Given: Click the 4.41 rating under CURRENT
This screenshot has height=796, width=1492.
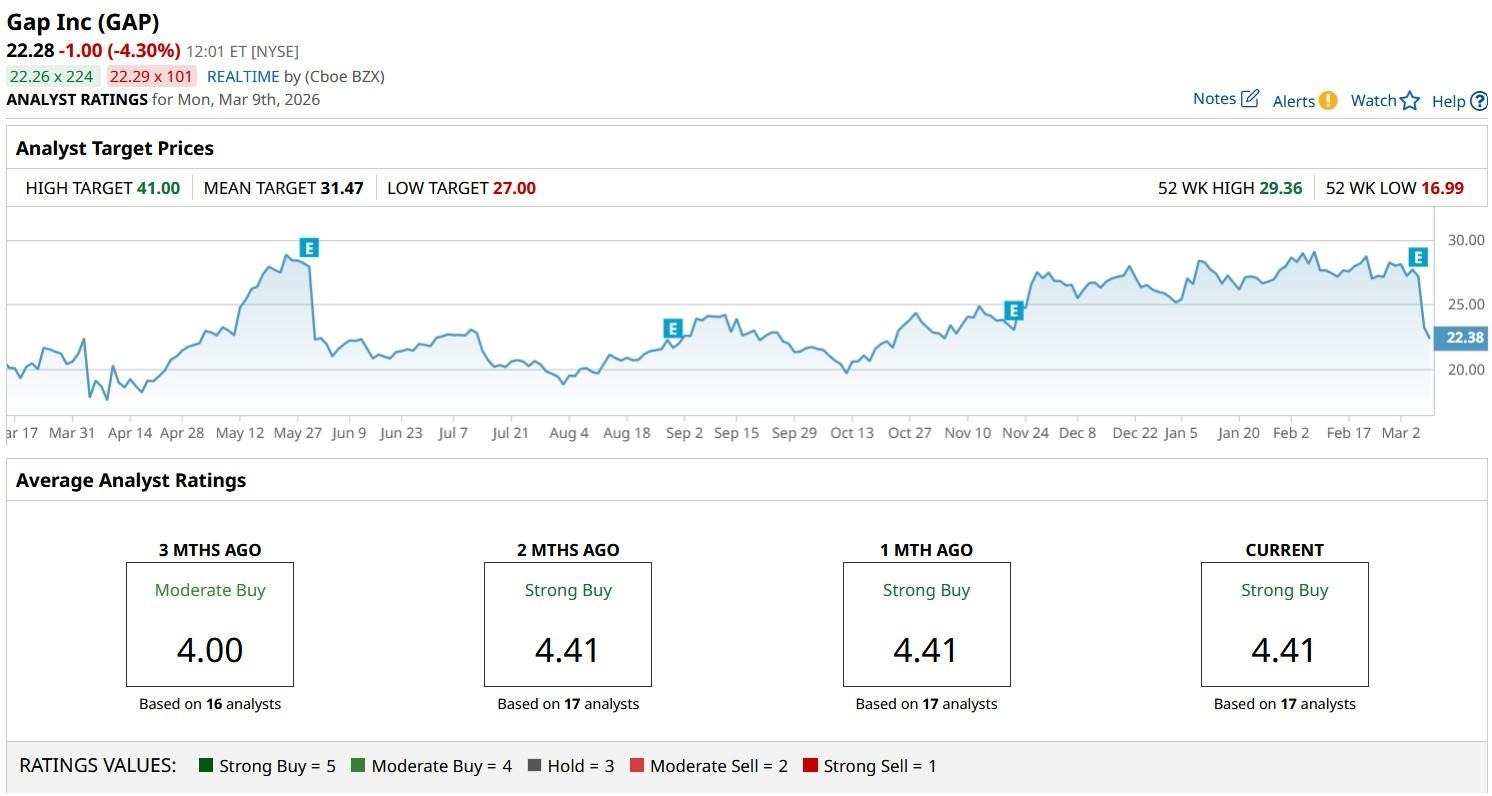Looking at the screenshot, I should click(x=1284, y=650).
